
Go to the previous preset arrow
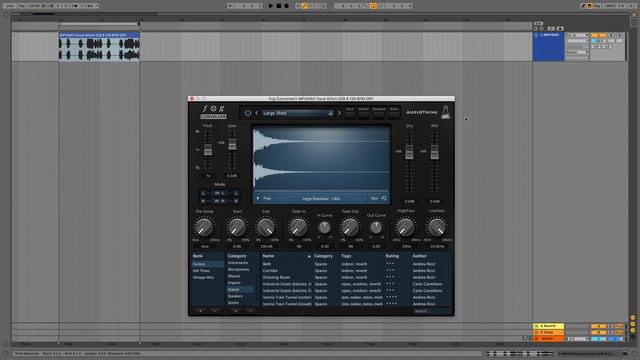tap(257, 113)
